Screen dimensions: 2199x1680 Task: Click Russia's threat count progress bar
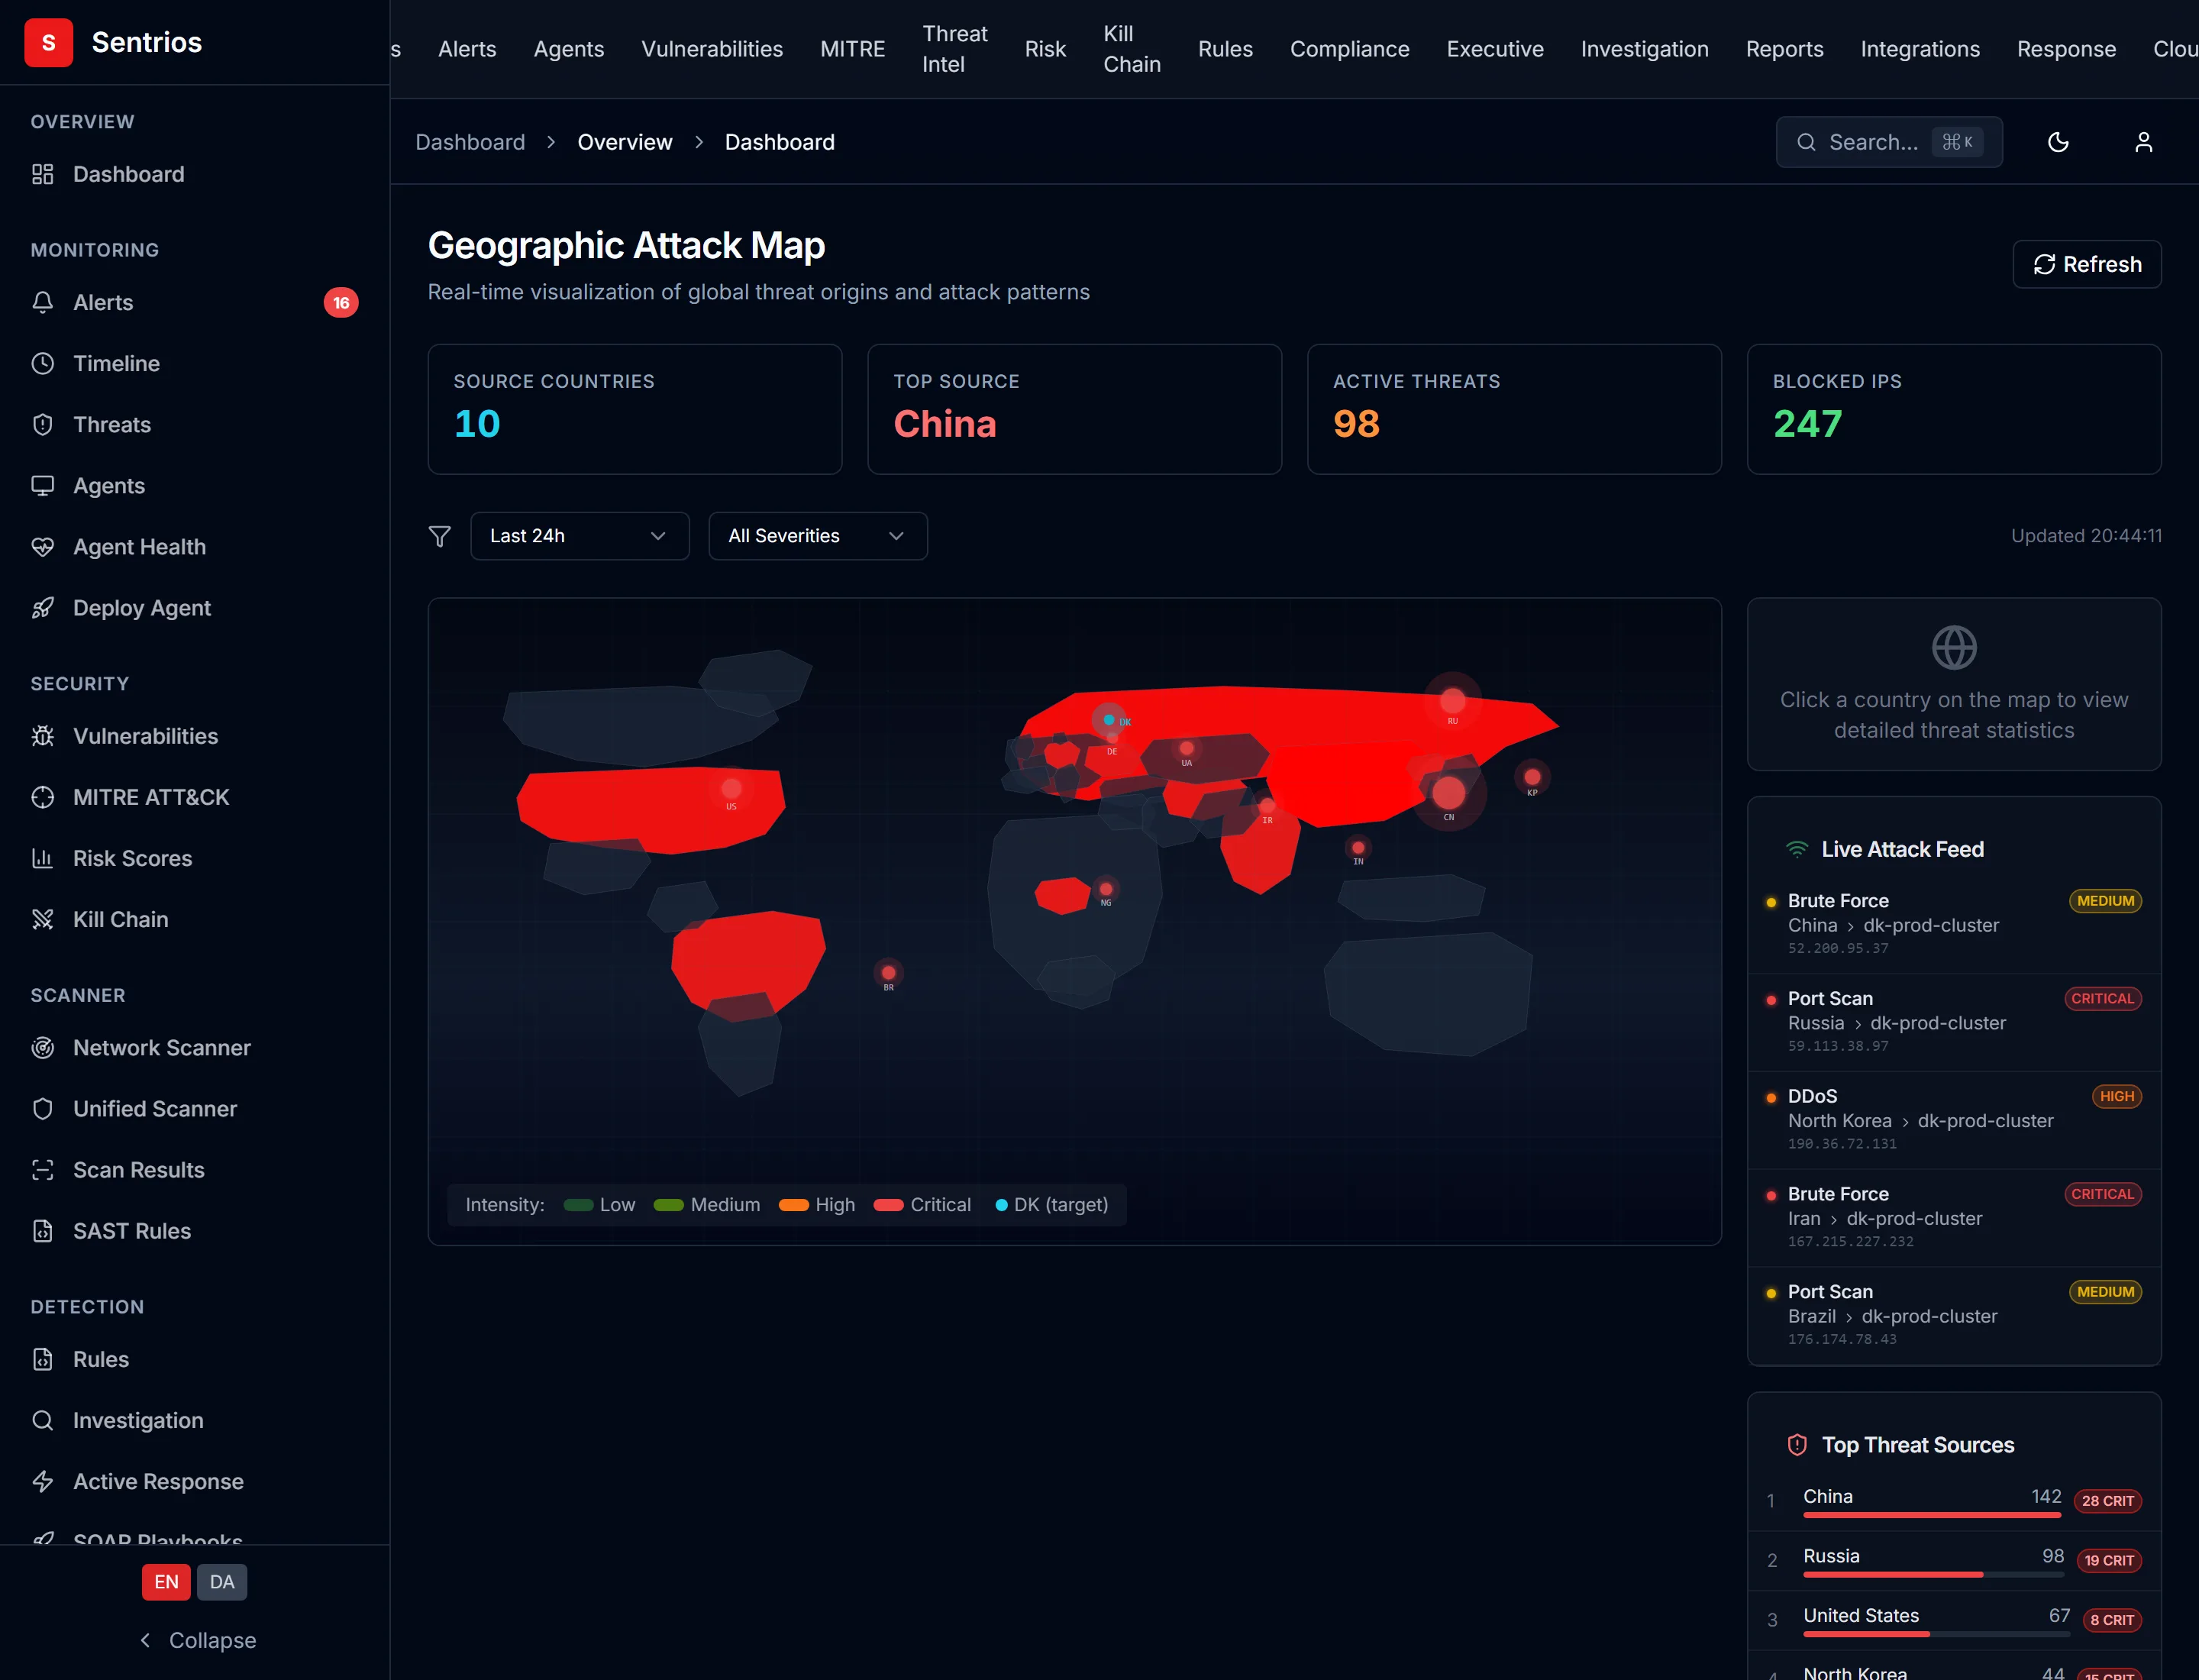(1933, 1575)
